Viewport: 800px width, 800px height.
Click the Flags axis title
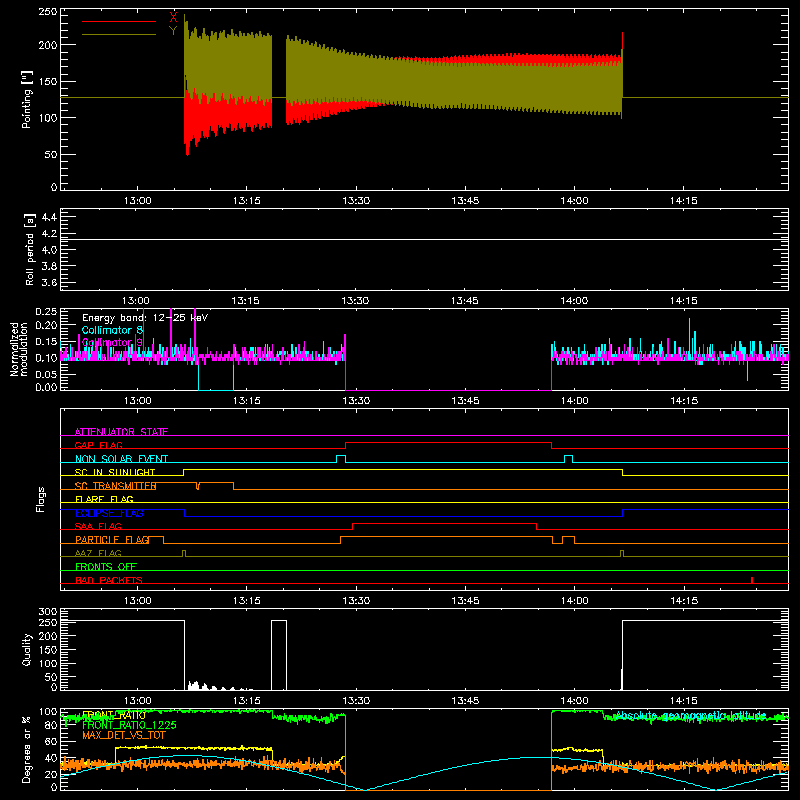[40, 499]
